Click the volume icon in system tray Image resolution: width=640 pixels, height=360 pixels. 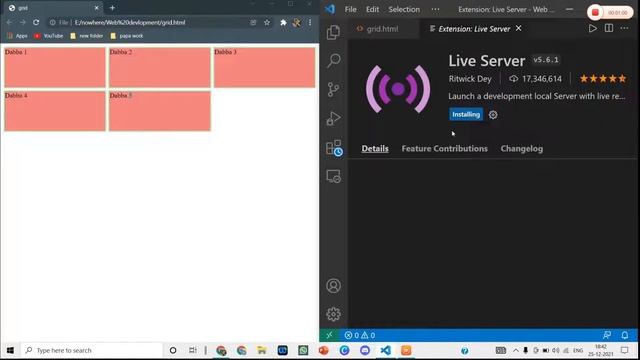point(556,350)
